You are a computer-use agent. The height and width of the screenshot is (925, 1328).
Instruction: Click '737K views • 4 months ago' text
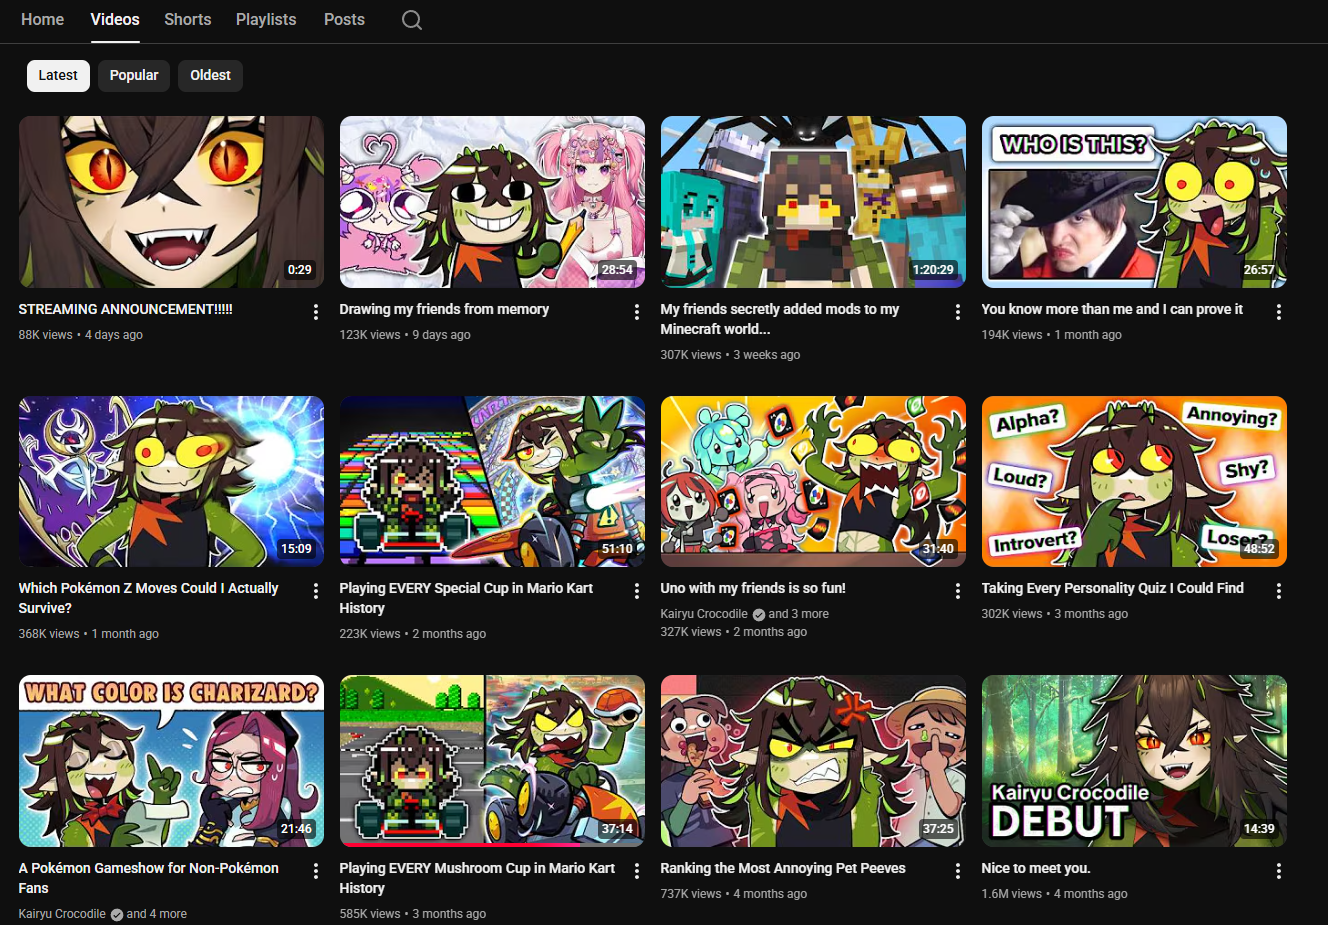click(x=734, y=894)
